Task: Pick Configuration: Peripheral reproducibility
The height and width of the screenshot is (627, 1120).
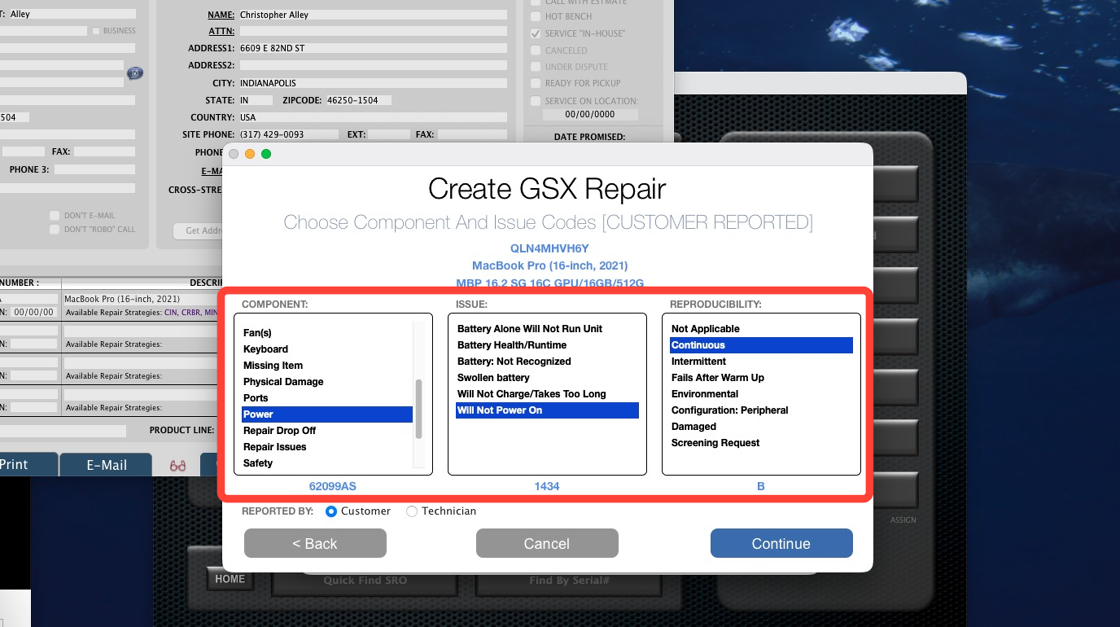Action: coord(761,410)
